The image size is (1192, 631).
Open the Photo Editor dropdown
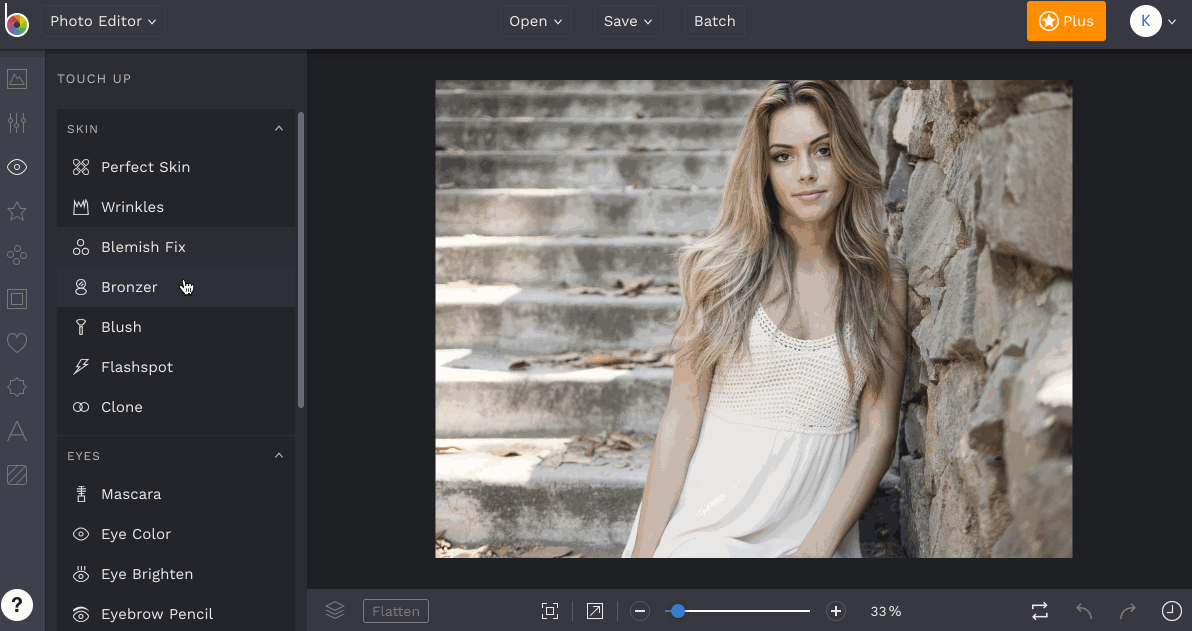(x=103, y=21)
